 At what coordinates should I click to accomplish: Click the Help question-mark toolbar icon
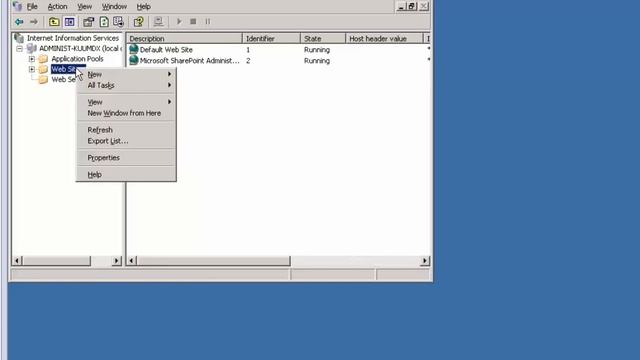[x=139, y=22]
